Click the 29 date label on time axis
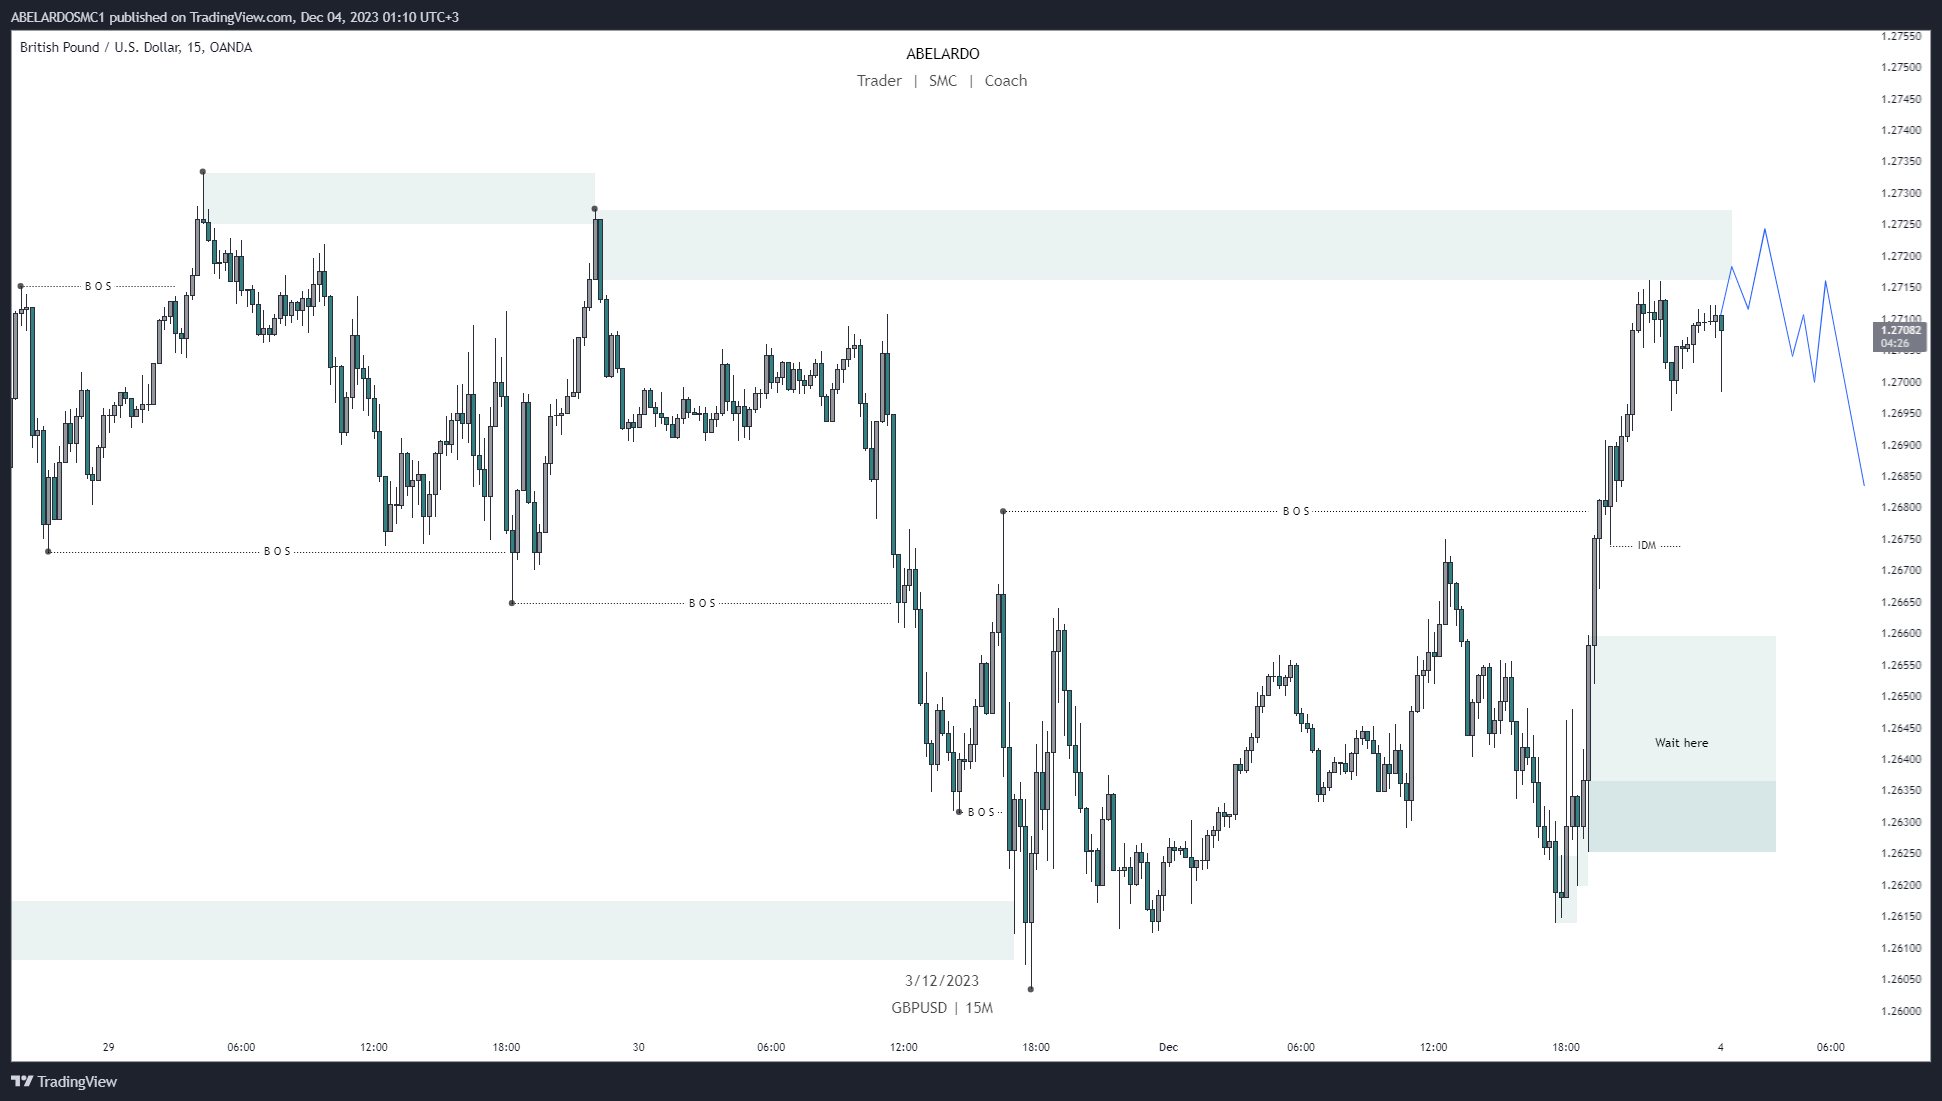This screenshot has height=1101, width=1942. pos(109,1047)
